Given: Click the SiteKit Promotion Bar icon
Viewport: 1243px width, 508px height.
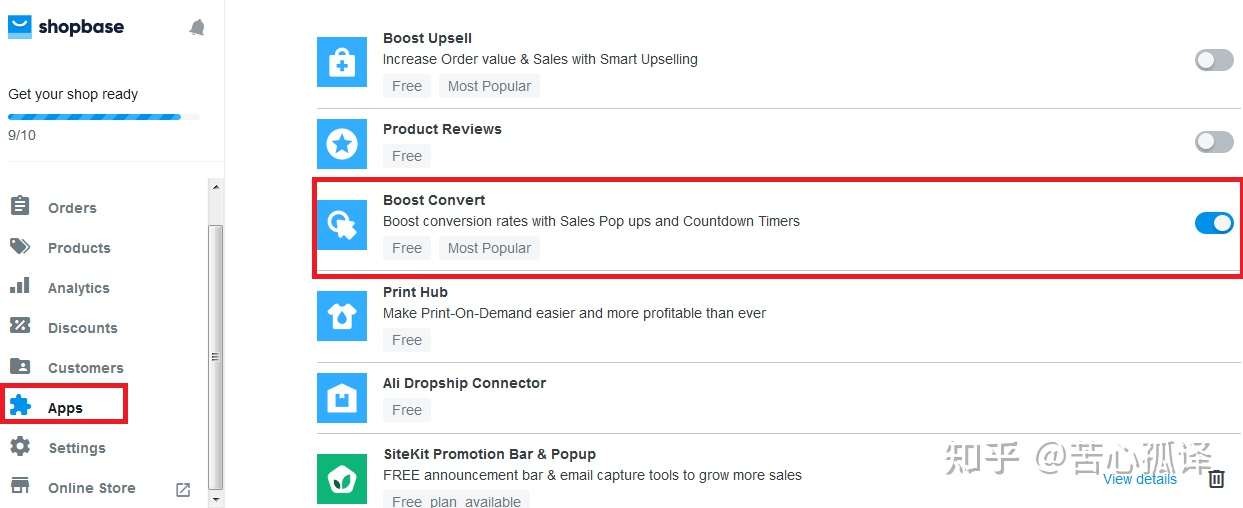Looking at the screenshot, I should 342,479.
